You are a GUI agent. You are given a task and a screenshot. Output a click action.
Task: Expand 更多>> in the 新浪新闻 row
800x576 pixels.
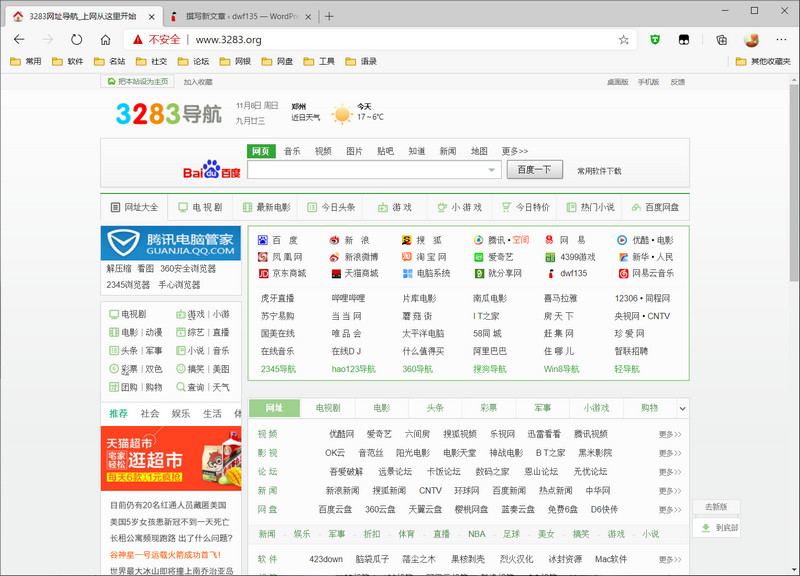point(670,491)
